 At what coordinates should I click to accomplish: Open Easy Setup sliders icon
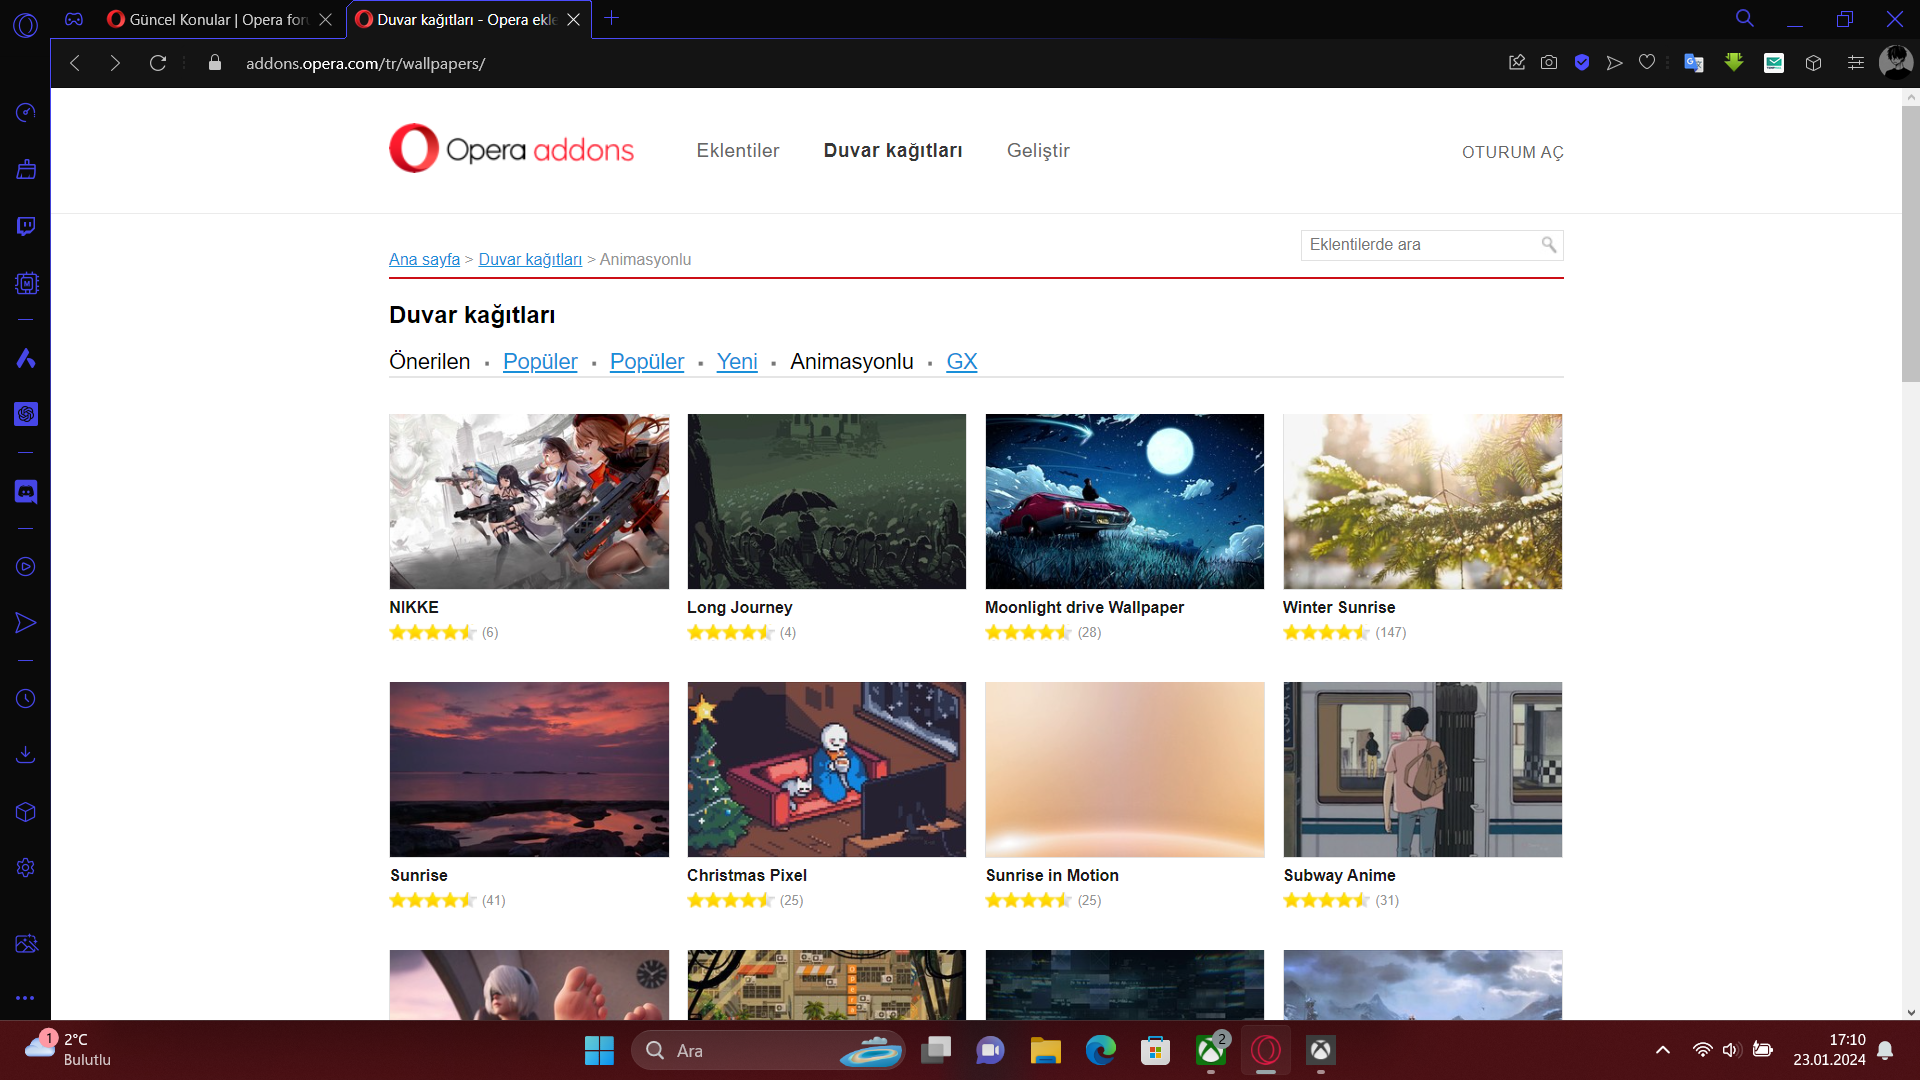tap(1856, 63)
